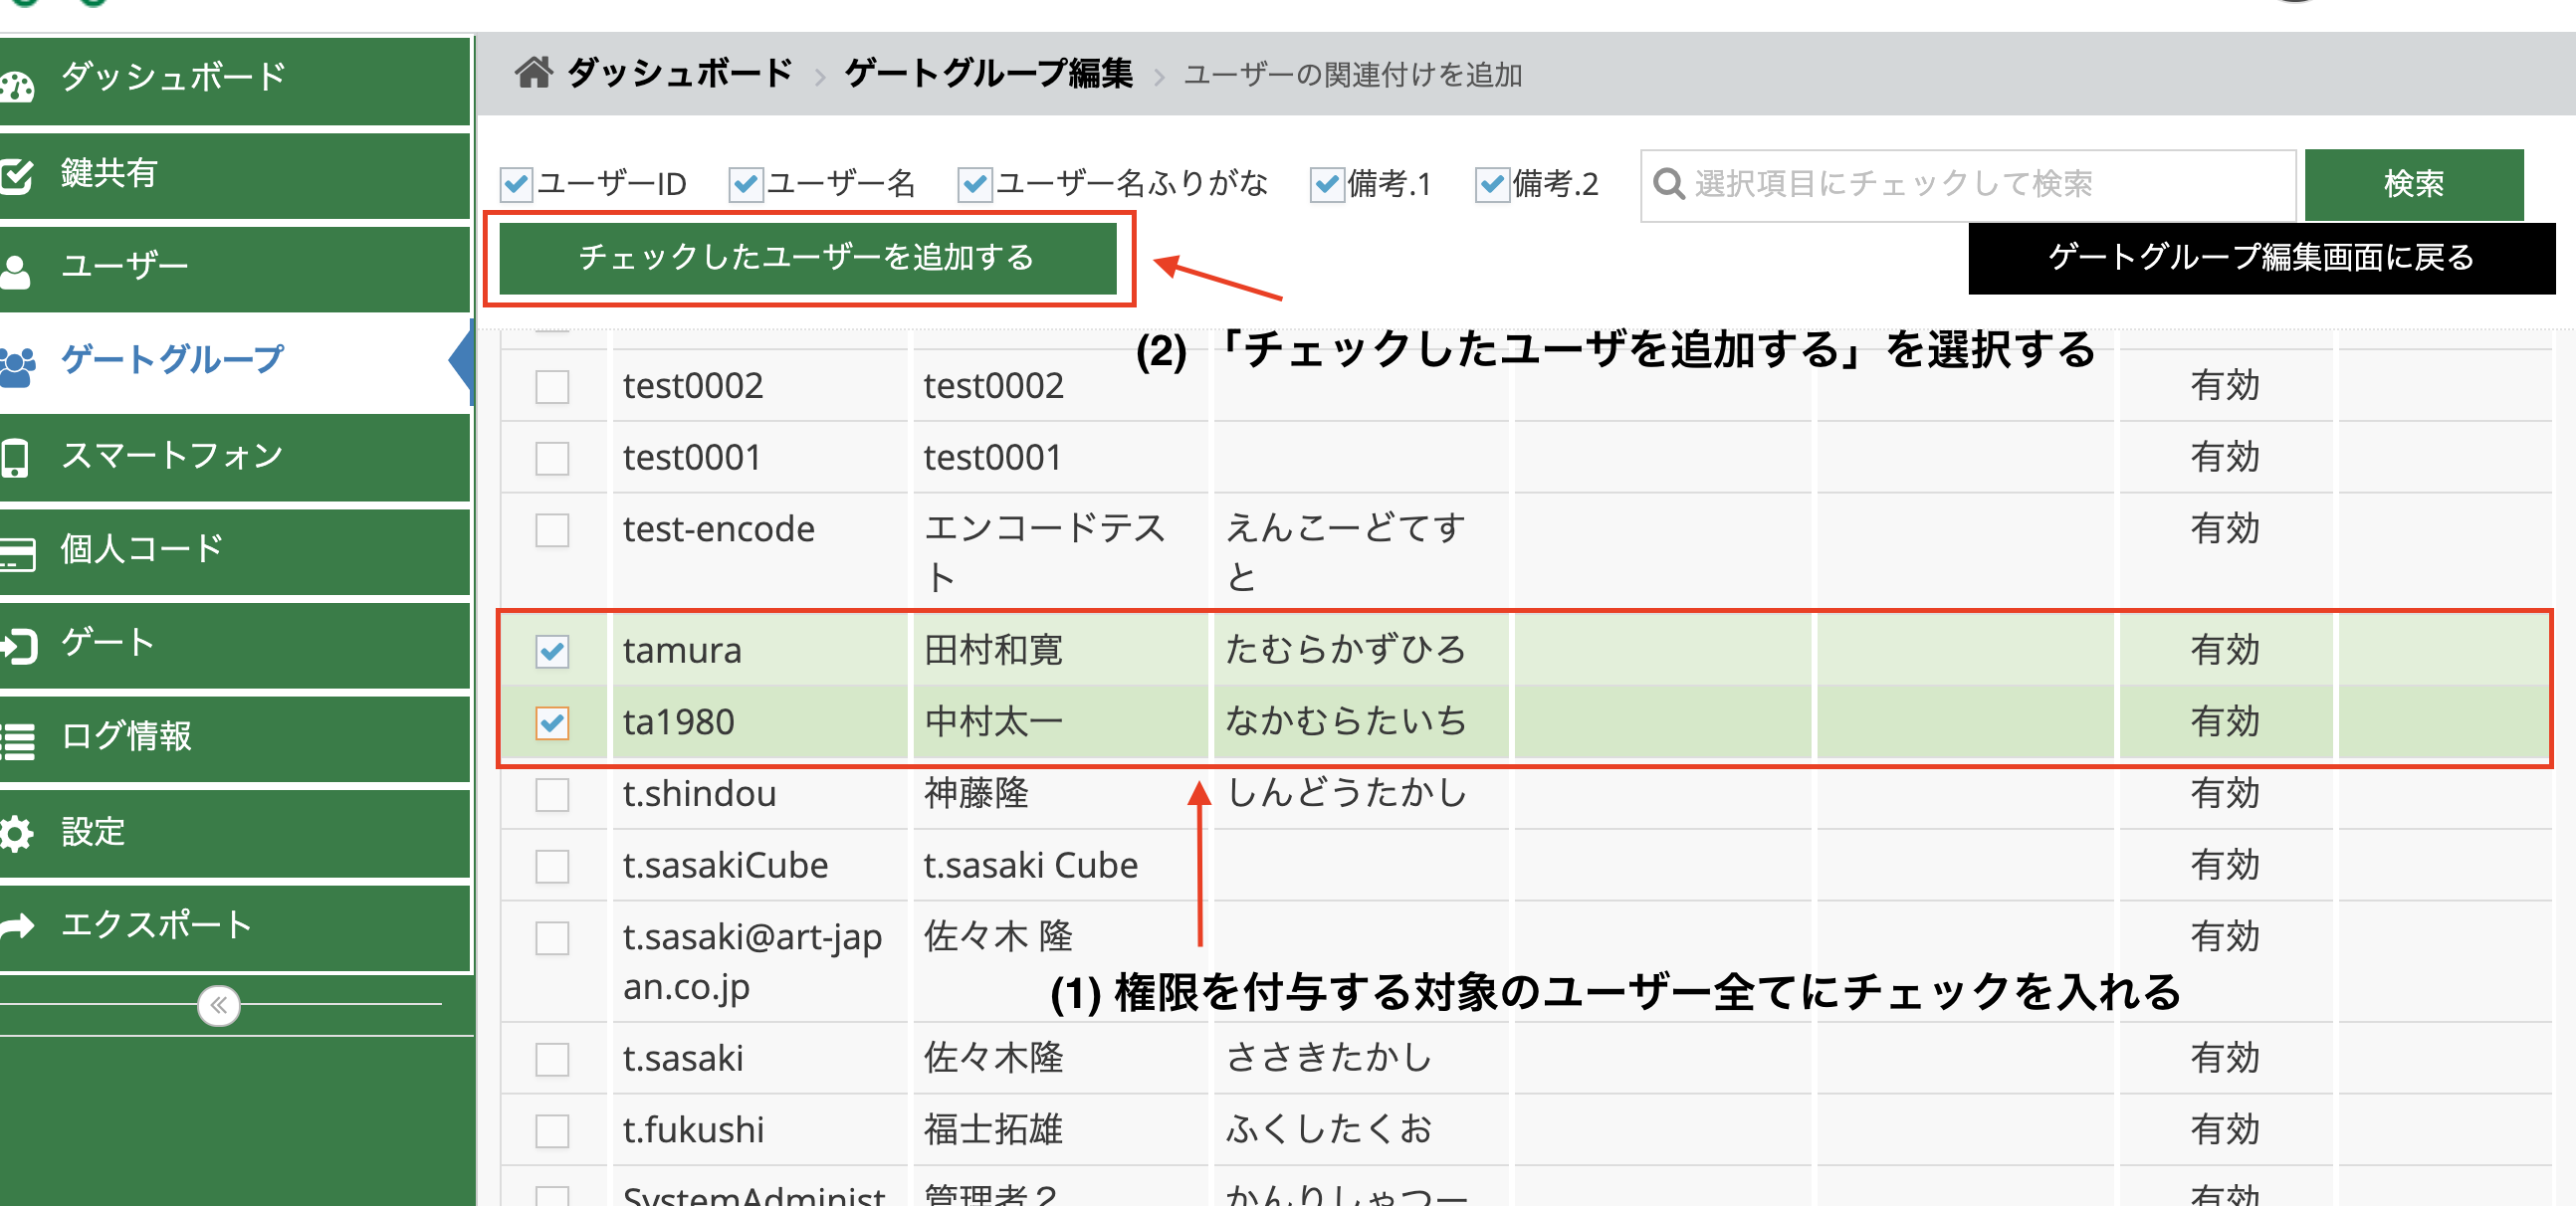The width and height of the screenshot is (2576, 1206).
Task: Click the gate sign-in arrow icon
Action: tap(19, 646)
